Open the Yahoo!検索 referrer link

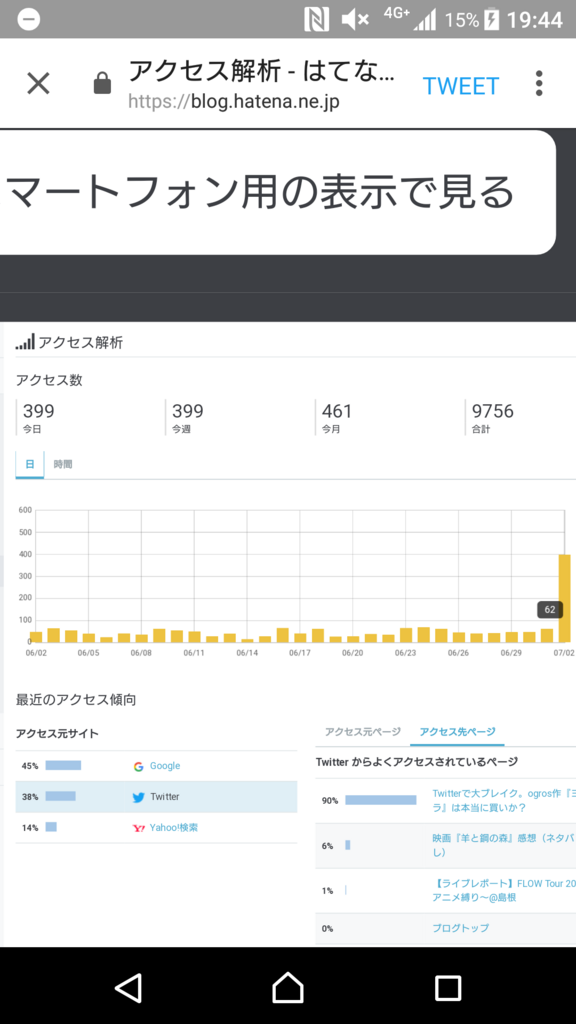point(174,827)
